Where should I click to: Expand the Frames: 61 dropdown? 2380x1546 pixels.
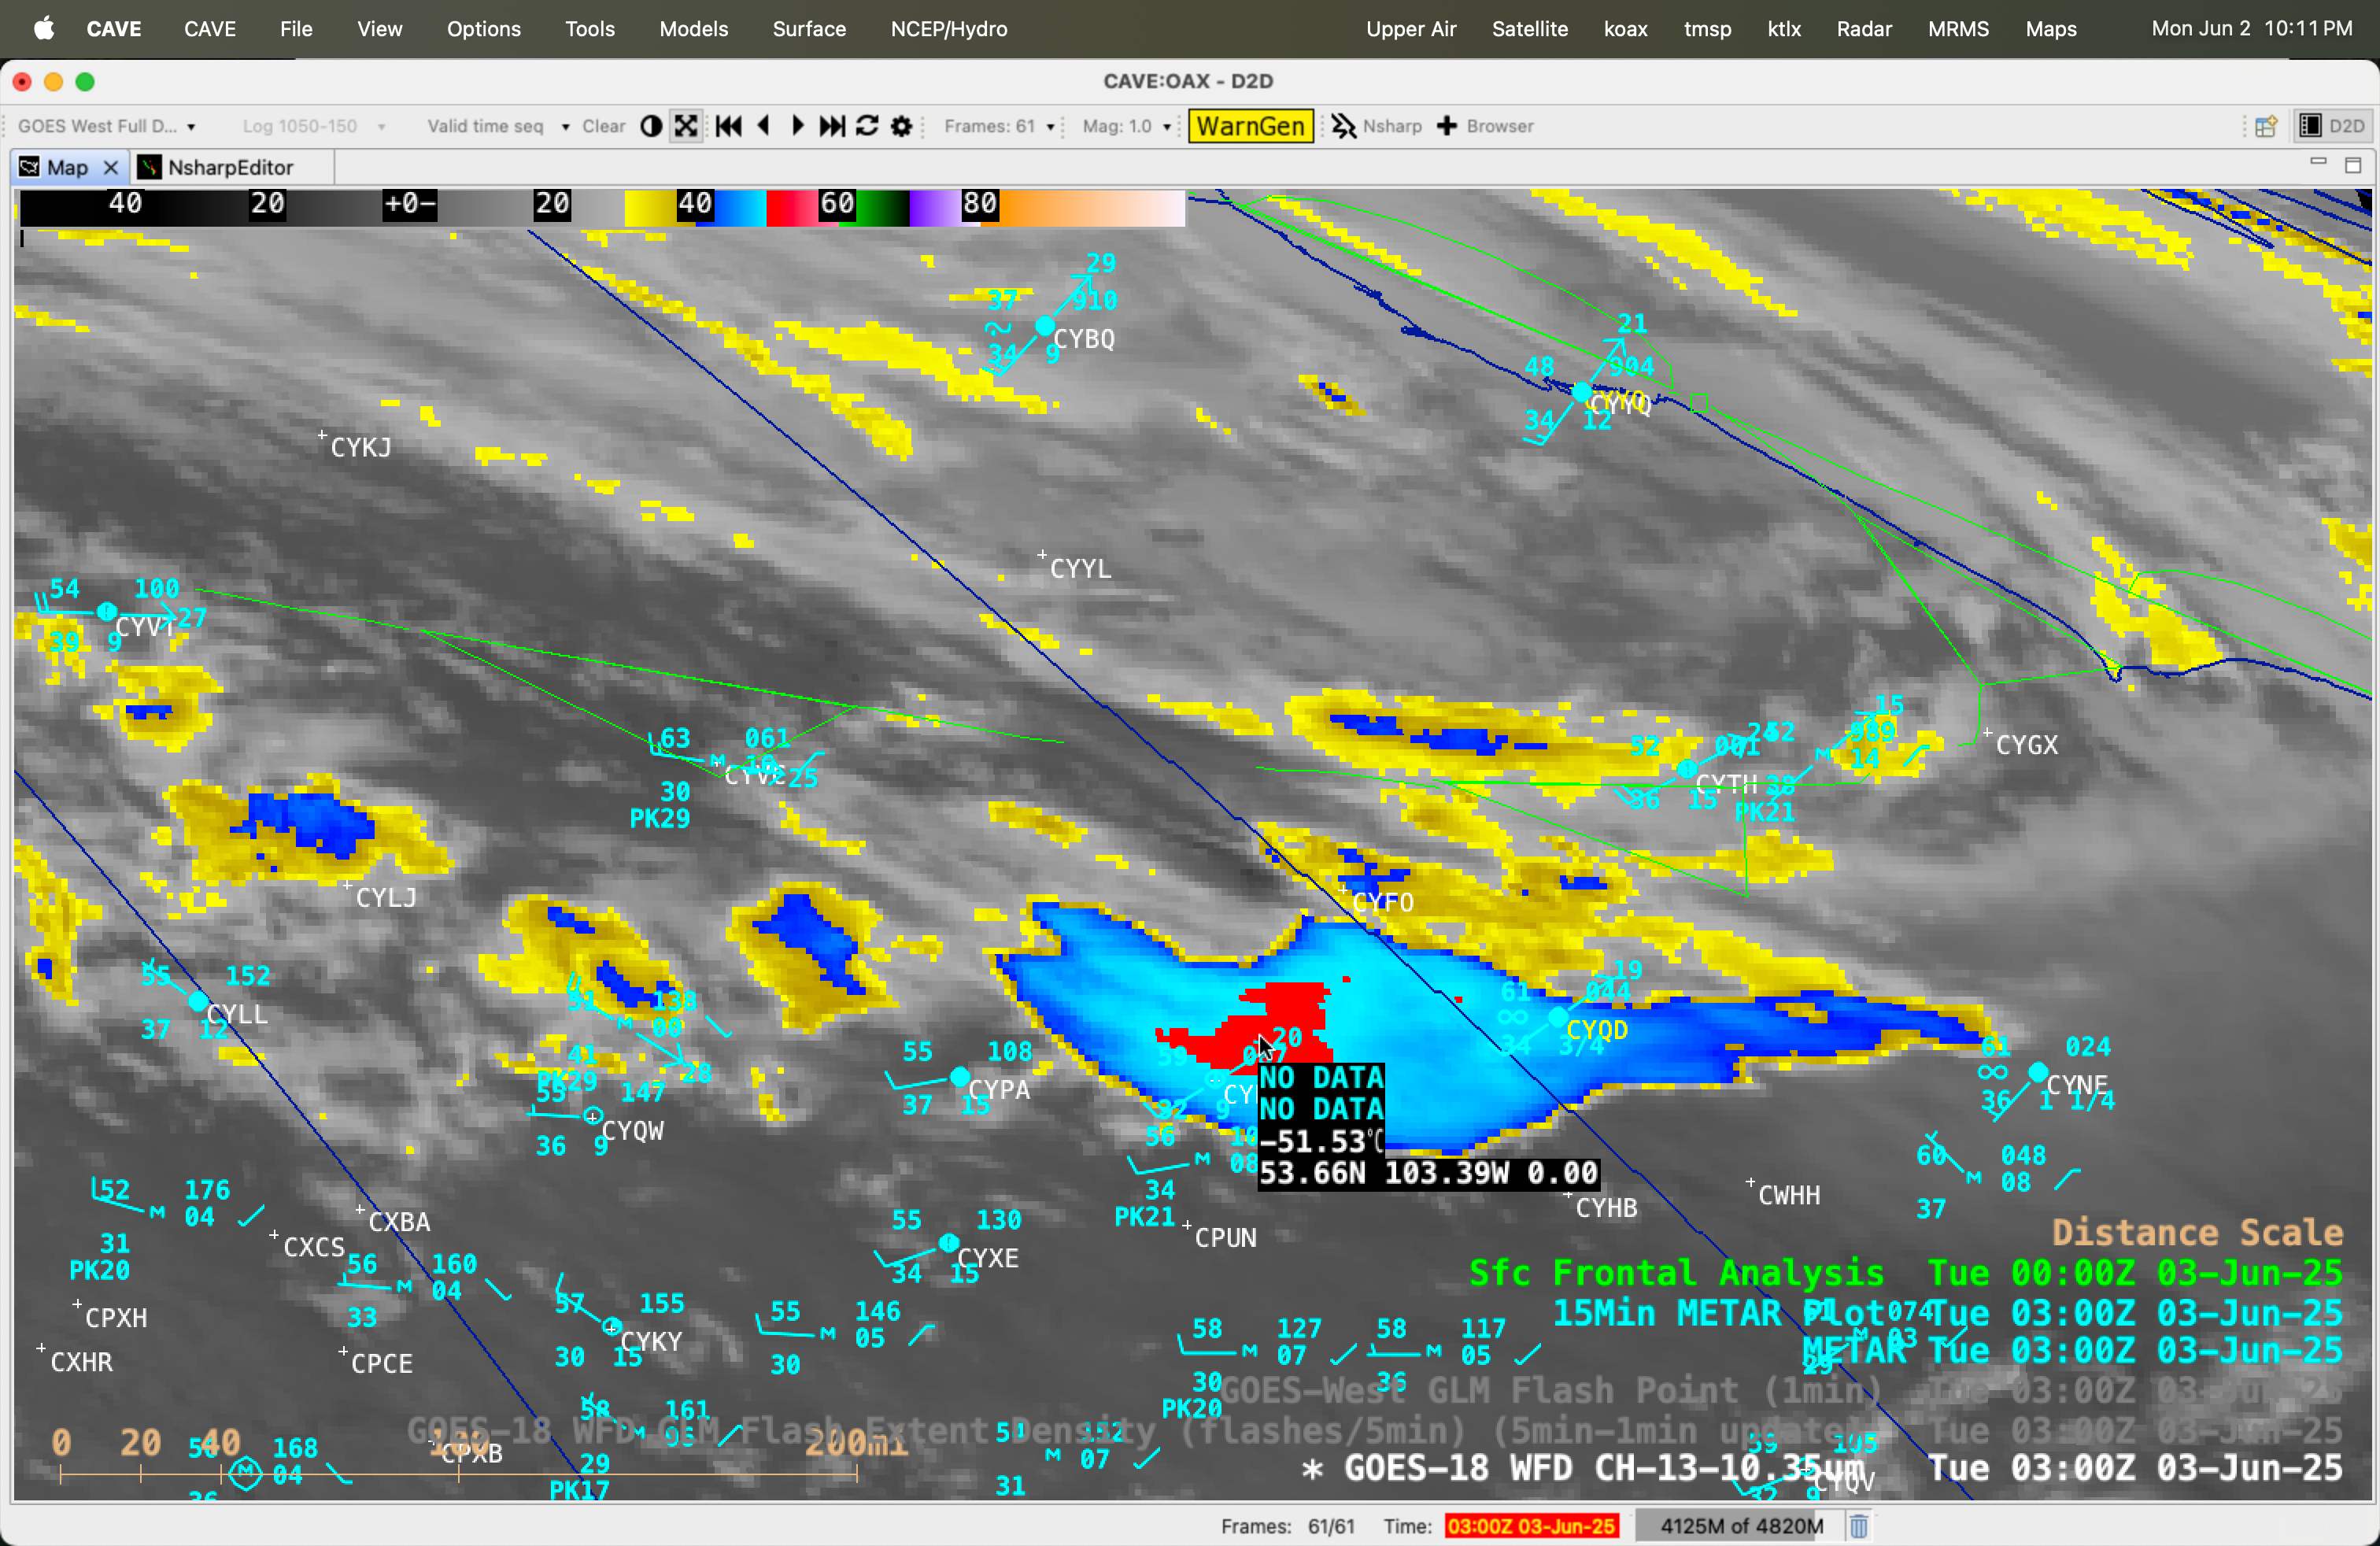[999, 126]
